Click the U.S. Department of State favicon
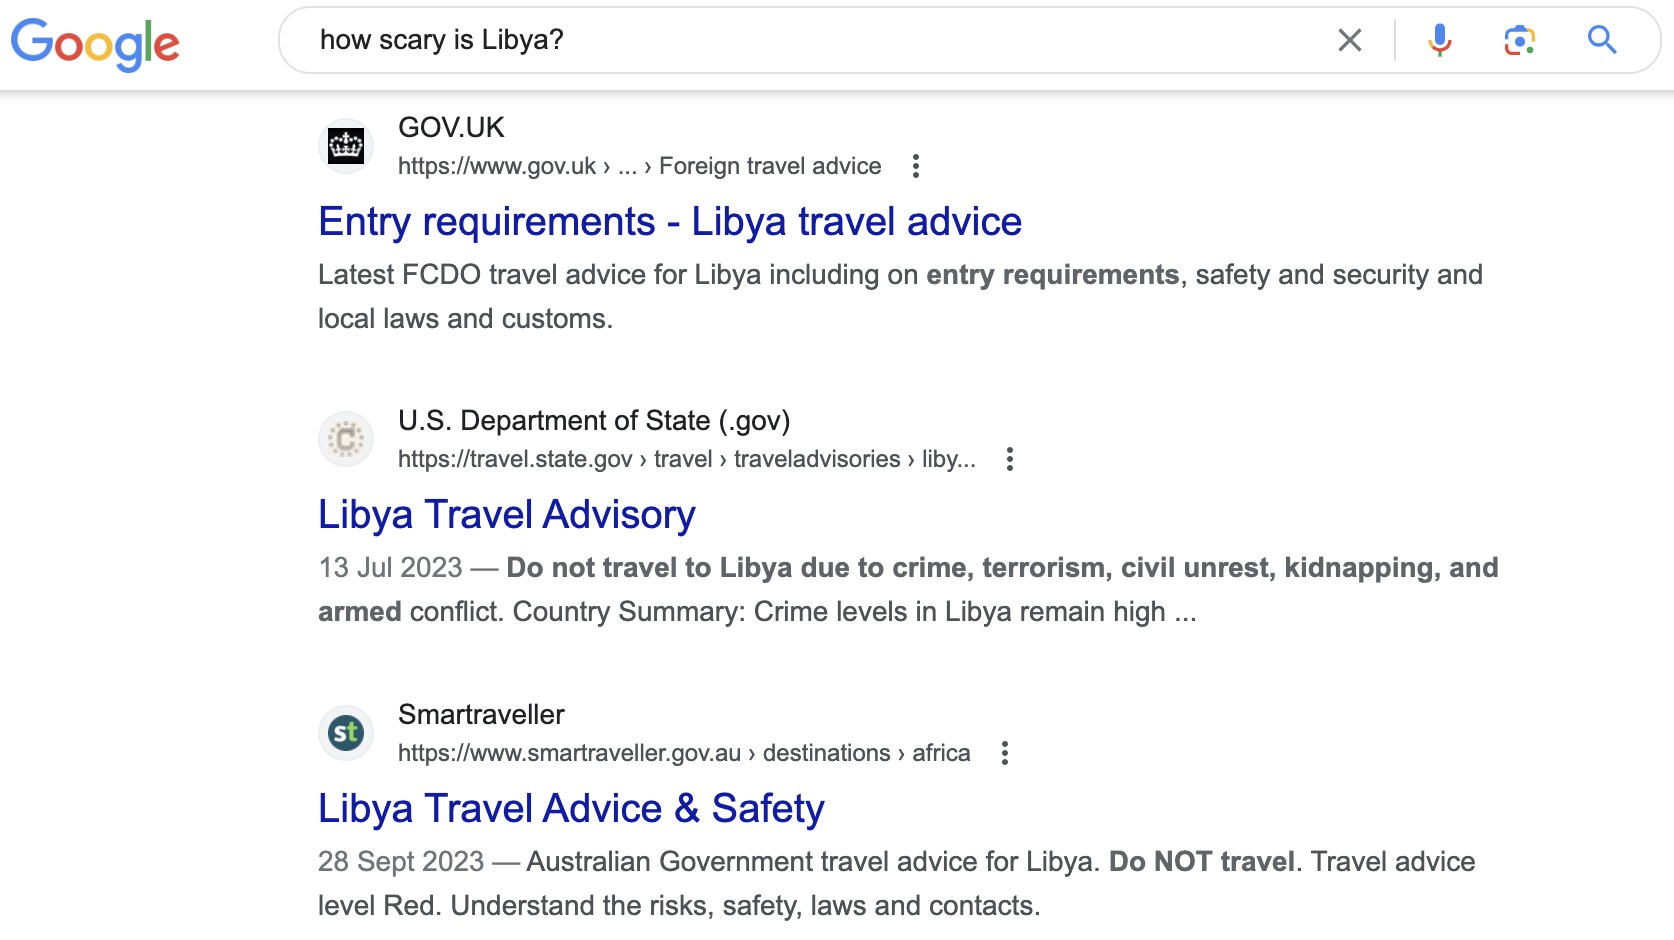 coord(345,439)
